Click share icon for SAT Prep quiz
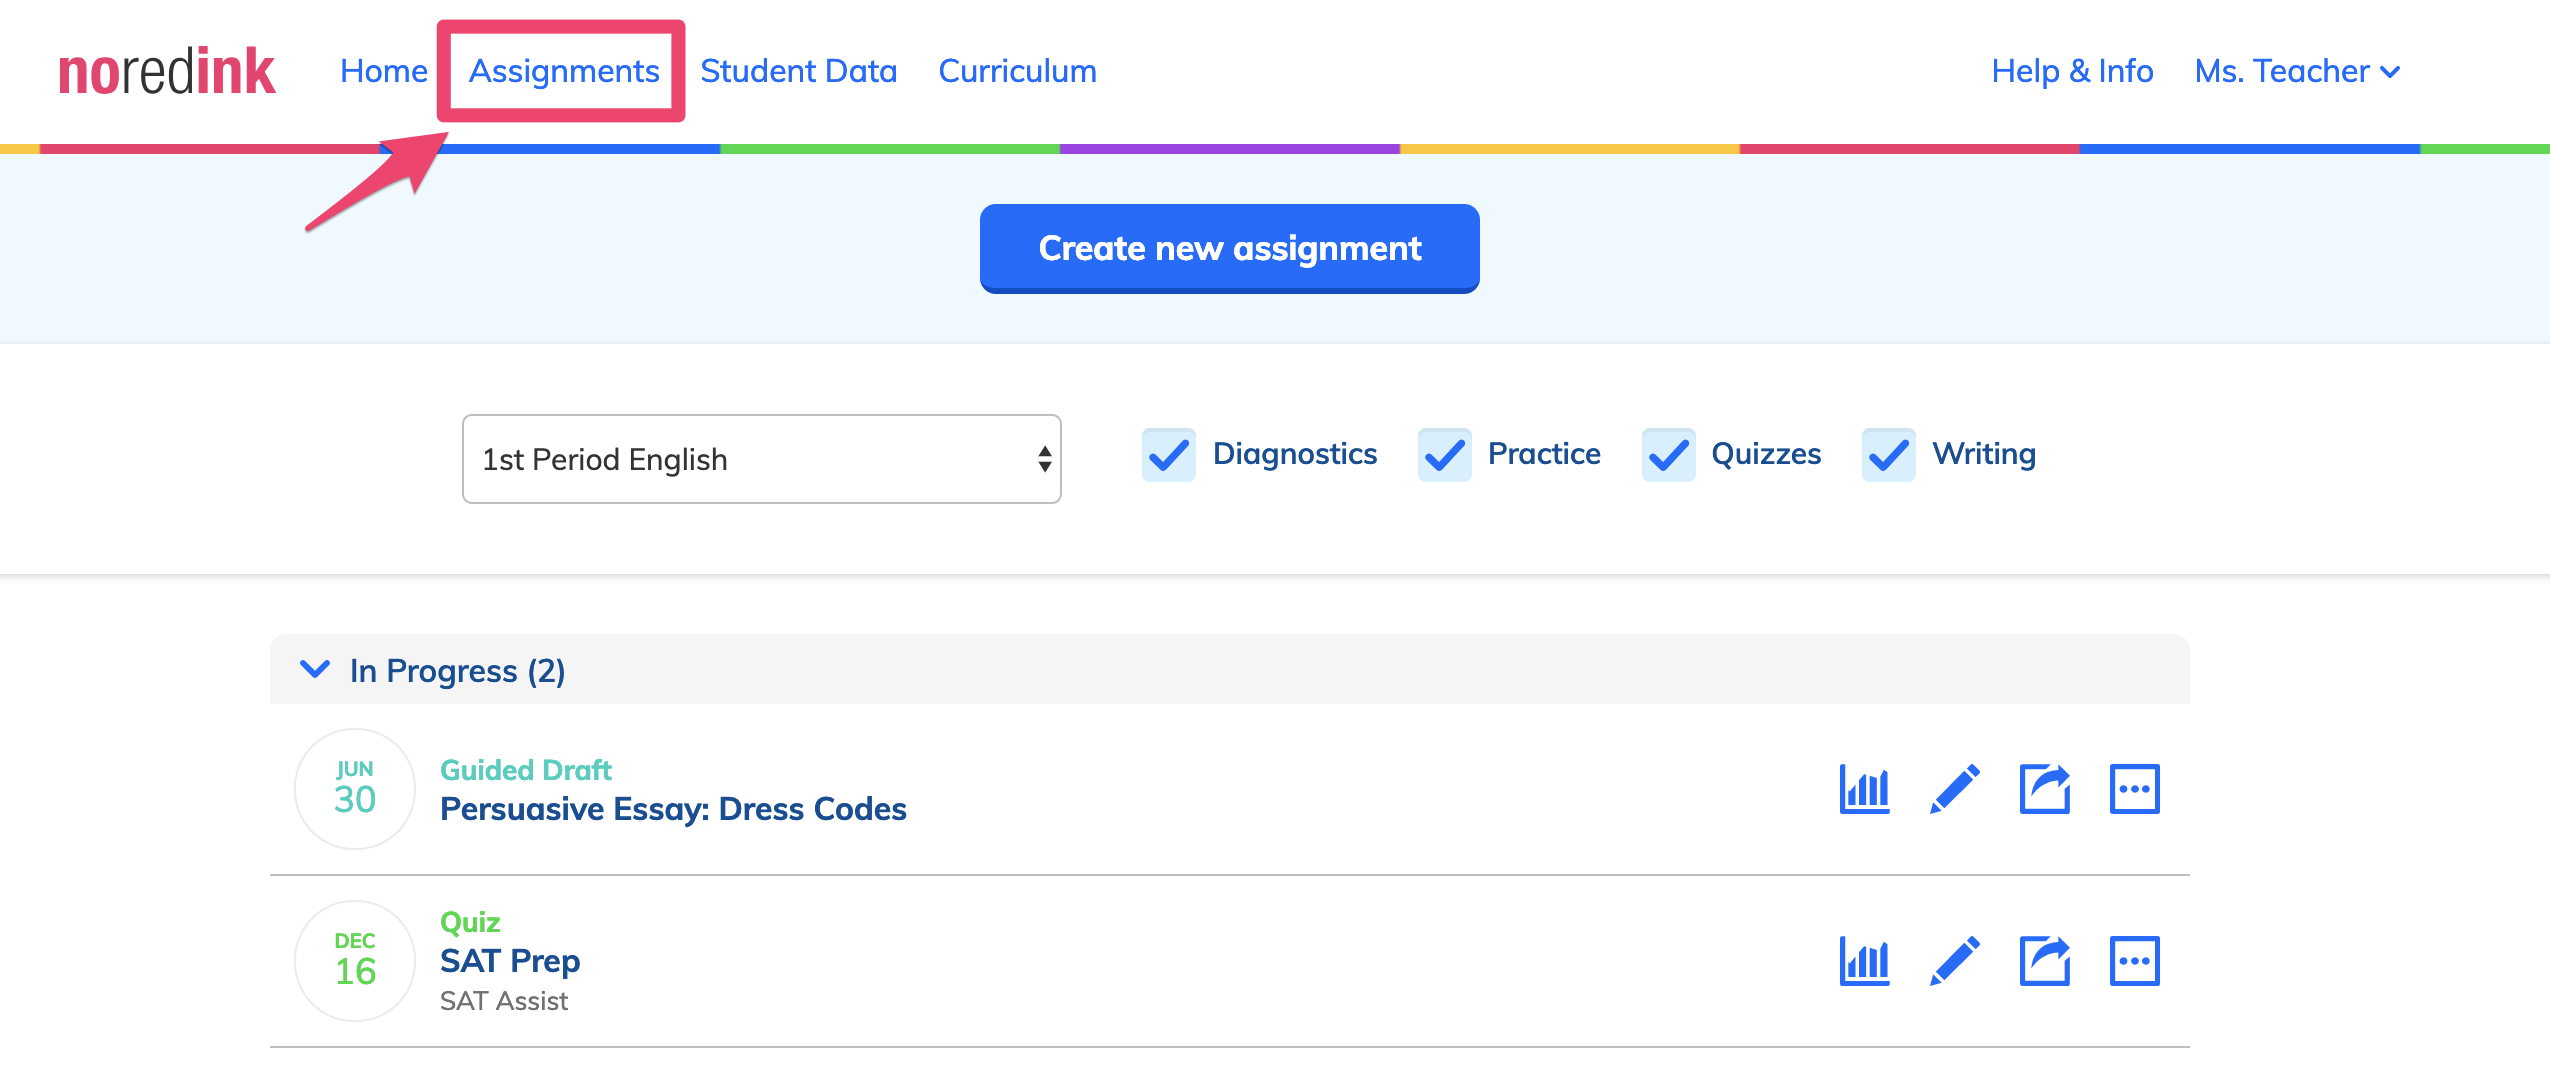Image resolution: width=2550 pixels, height=1090 pixels. (2044, 961)
